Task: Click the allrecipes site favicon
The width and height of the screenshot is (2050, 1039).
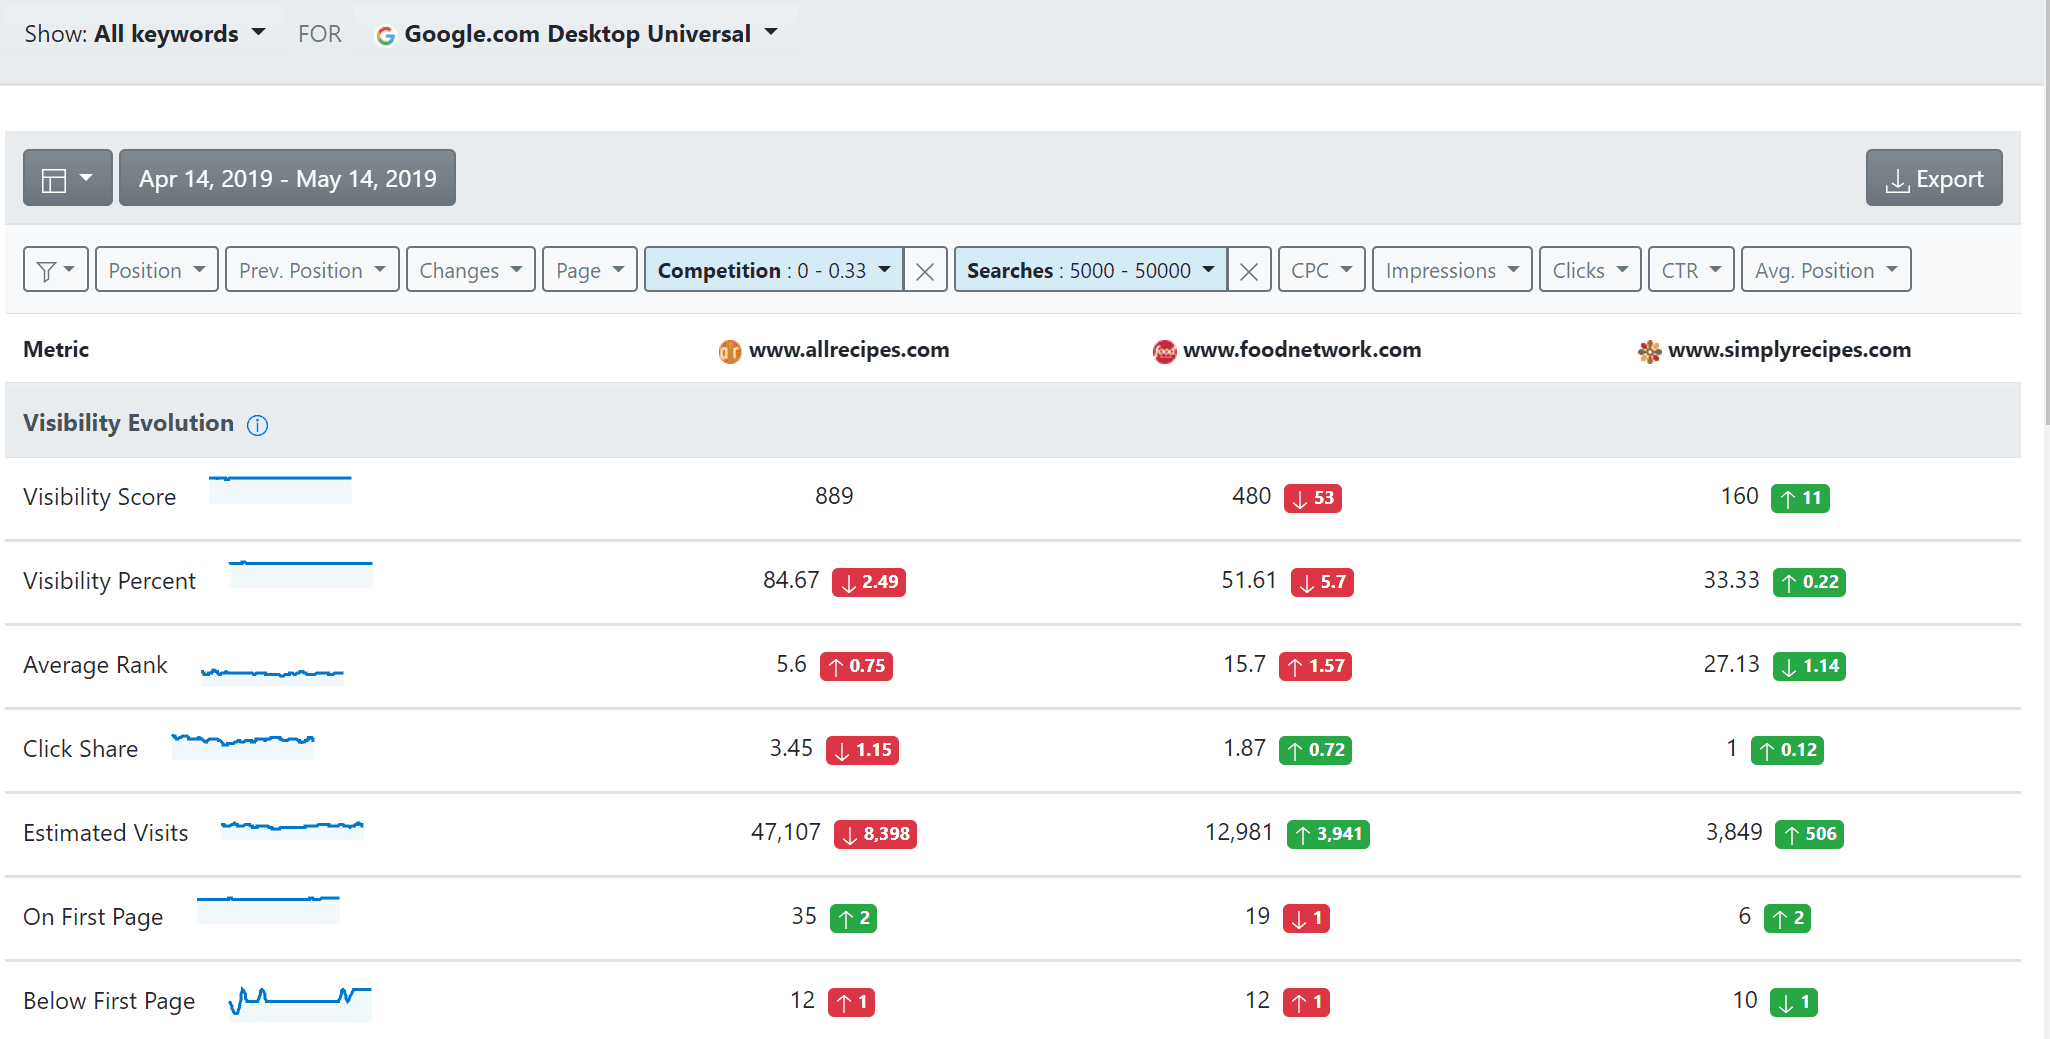Action: (730, 351)
